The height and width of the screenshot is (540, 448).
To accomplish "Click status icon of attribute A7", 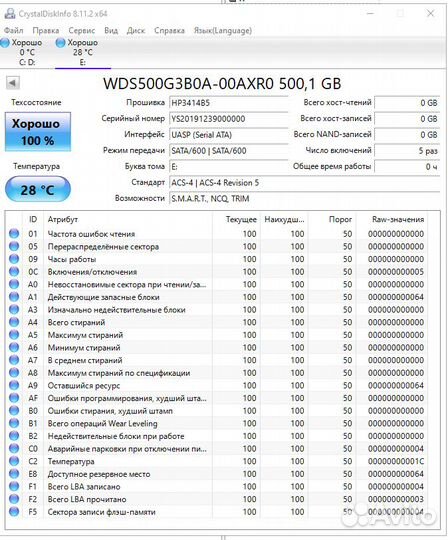I will [x=14, y=360].
